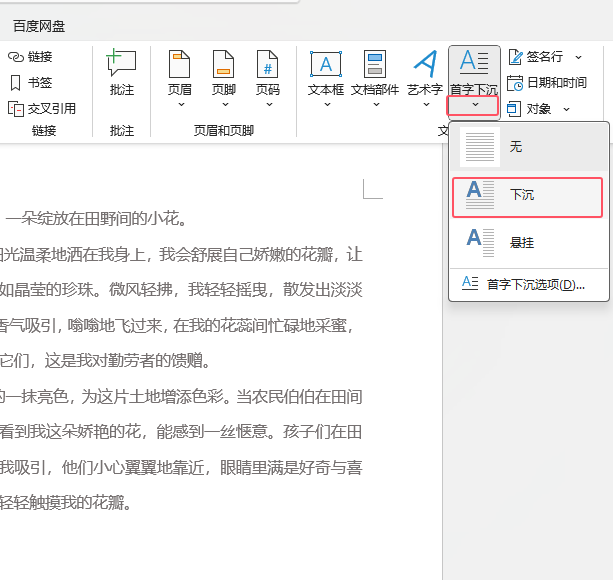Viewport: 613px width, 580px height.
Task: Expand the 页码 dropdown arrow
Action: (269, 104)
